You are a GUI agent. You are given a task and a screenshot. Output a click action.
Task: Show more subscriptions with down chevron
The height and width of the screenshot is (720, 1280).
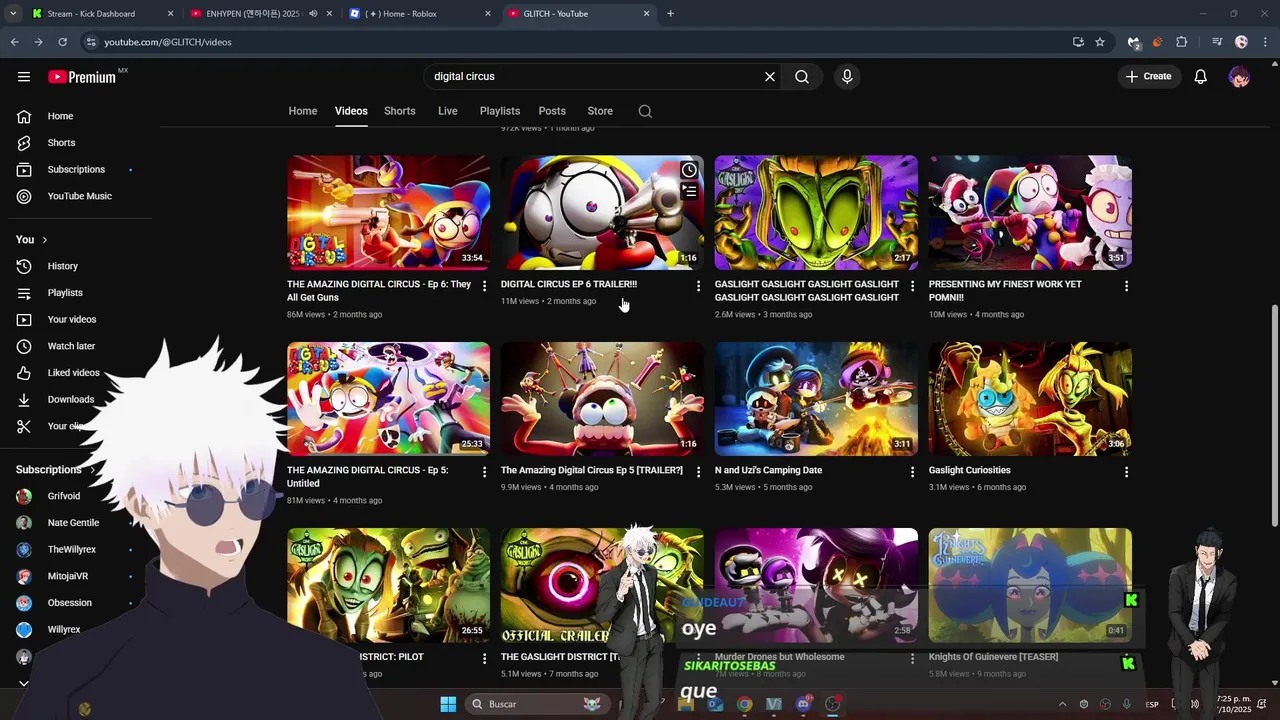click(24, 683)
